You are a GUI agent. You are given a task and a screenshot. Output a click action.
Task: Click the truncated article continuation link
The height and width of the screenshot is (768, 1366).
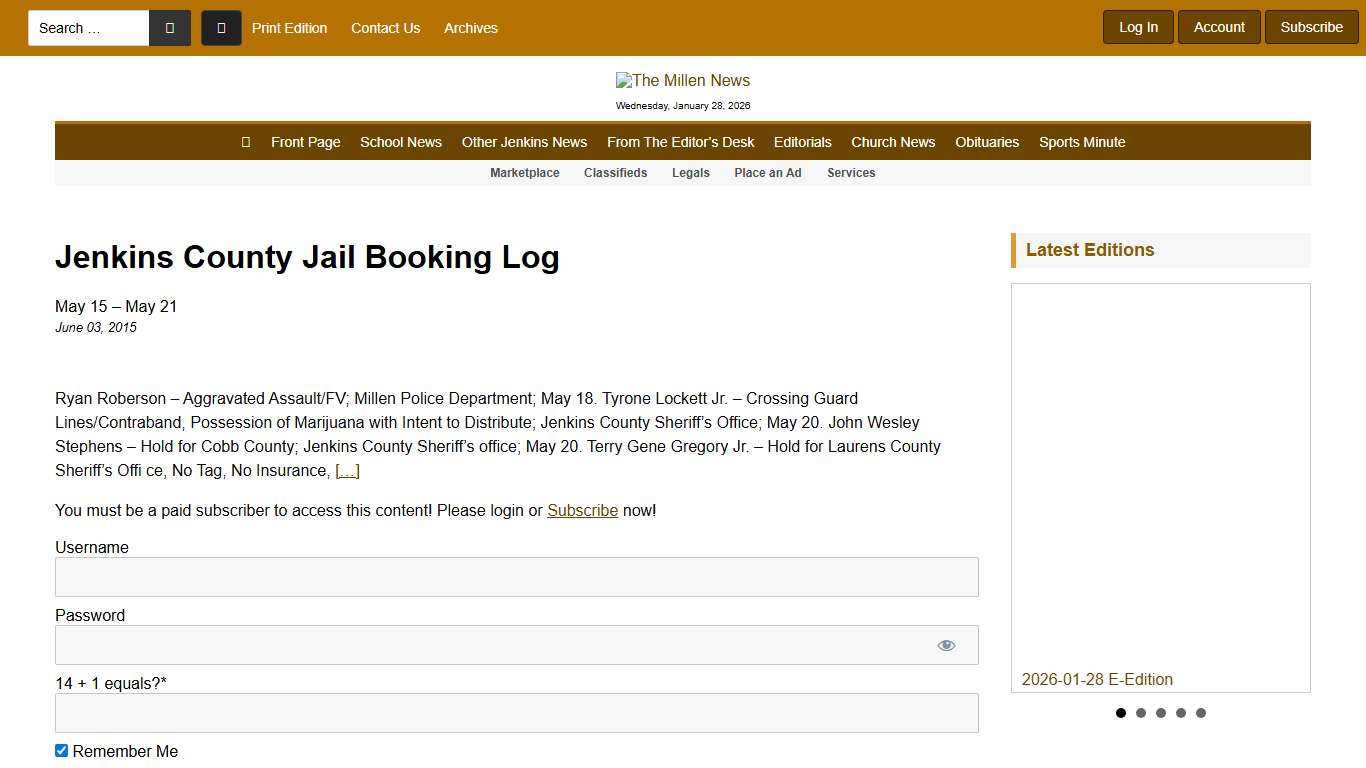tap(346, 470)
